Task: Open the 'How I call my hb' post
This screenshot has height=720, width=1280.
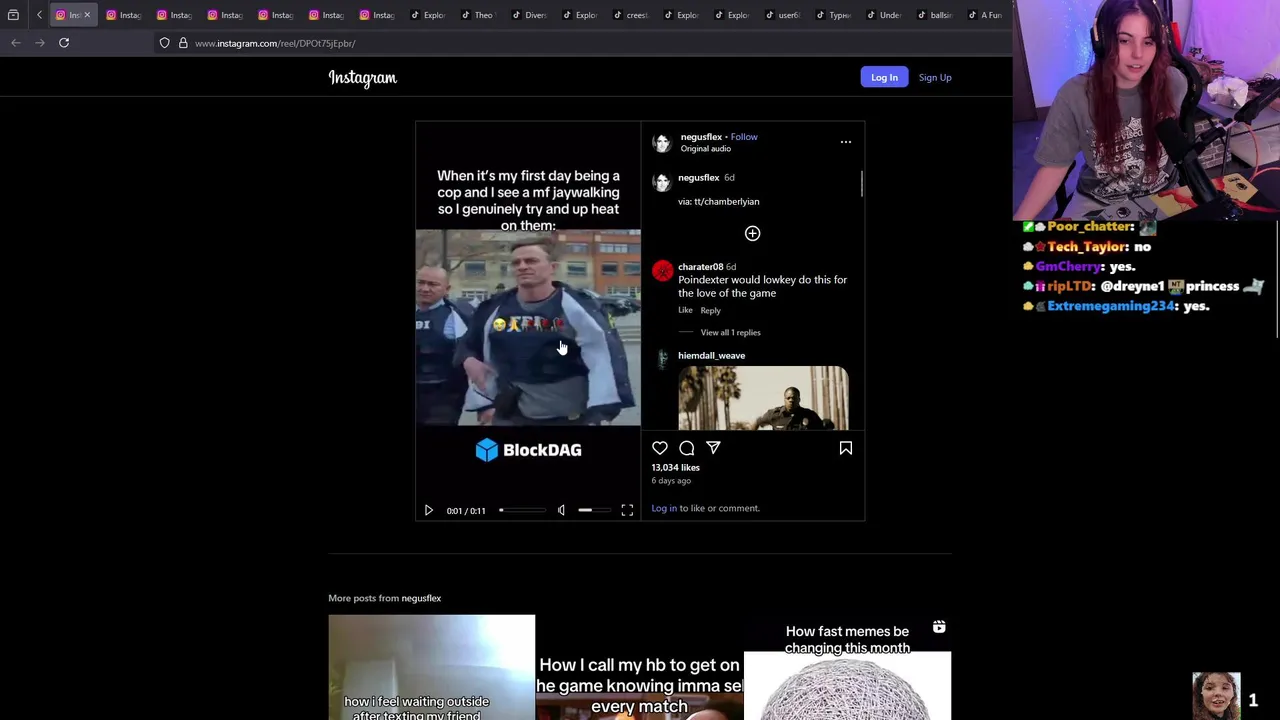Action: 639,667
